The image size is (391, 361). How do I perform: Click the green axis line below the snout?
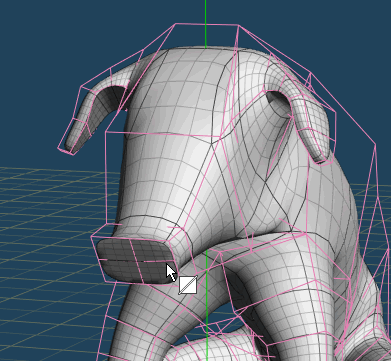[x=207, y=300]
